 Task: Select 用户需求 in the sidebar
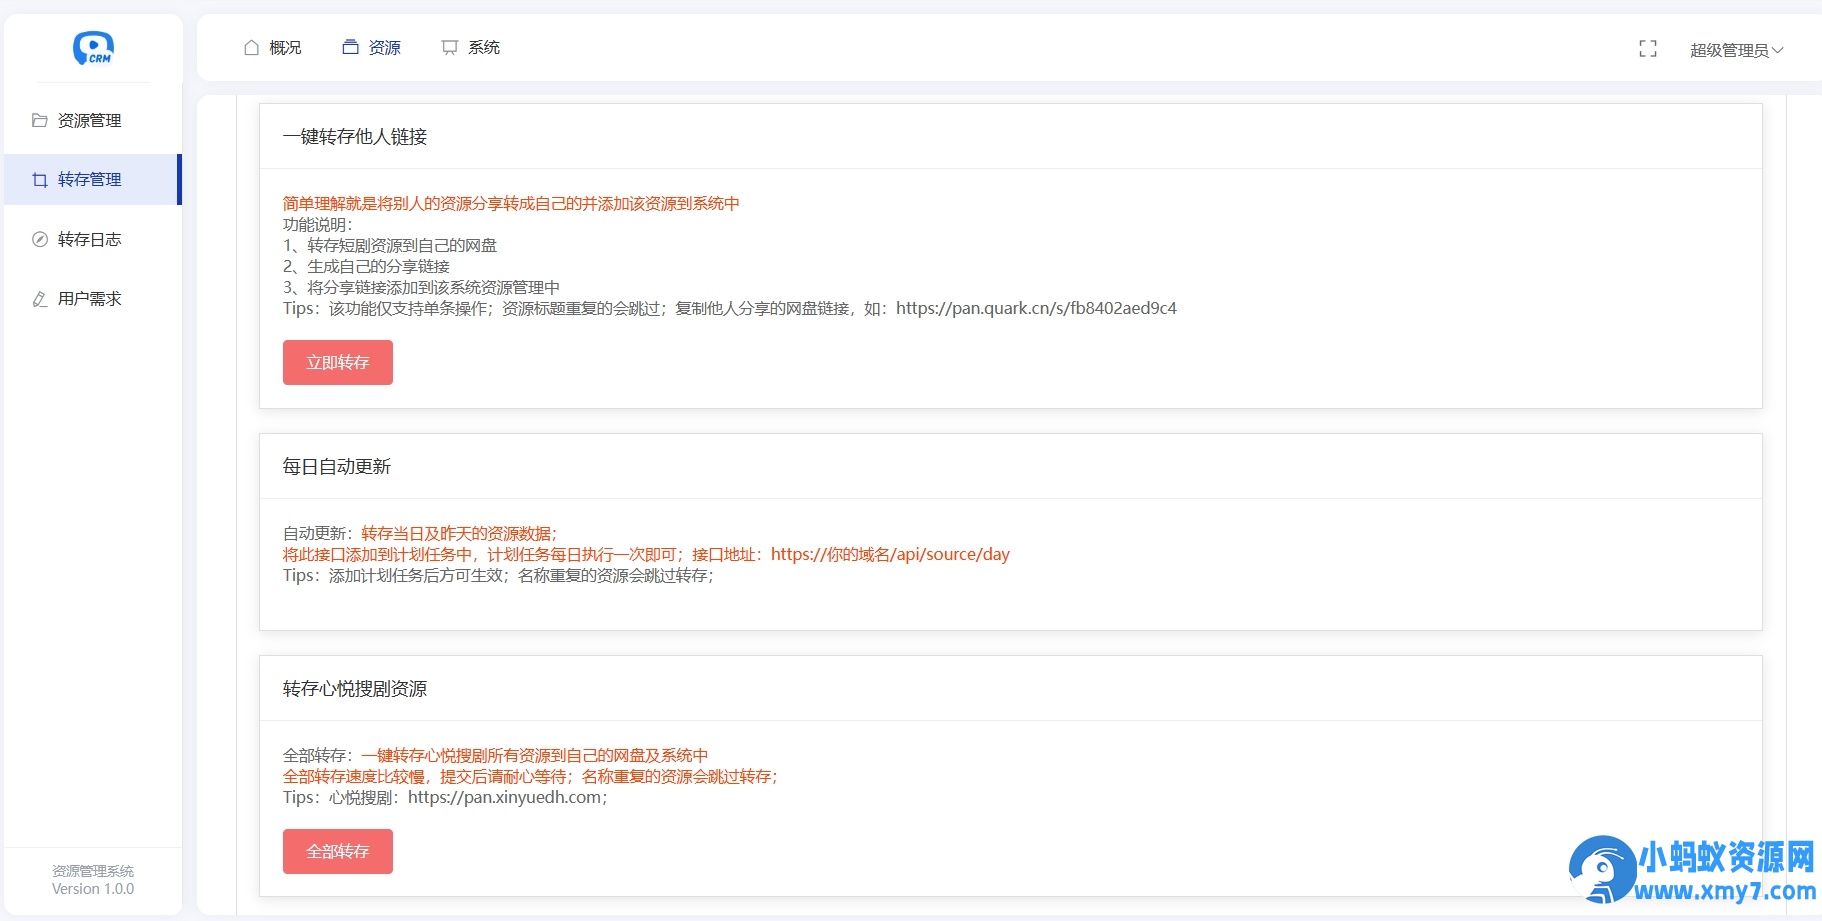tap(89, 298)
